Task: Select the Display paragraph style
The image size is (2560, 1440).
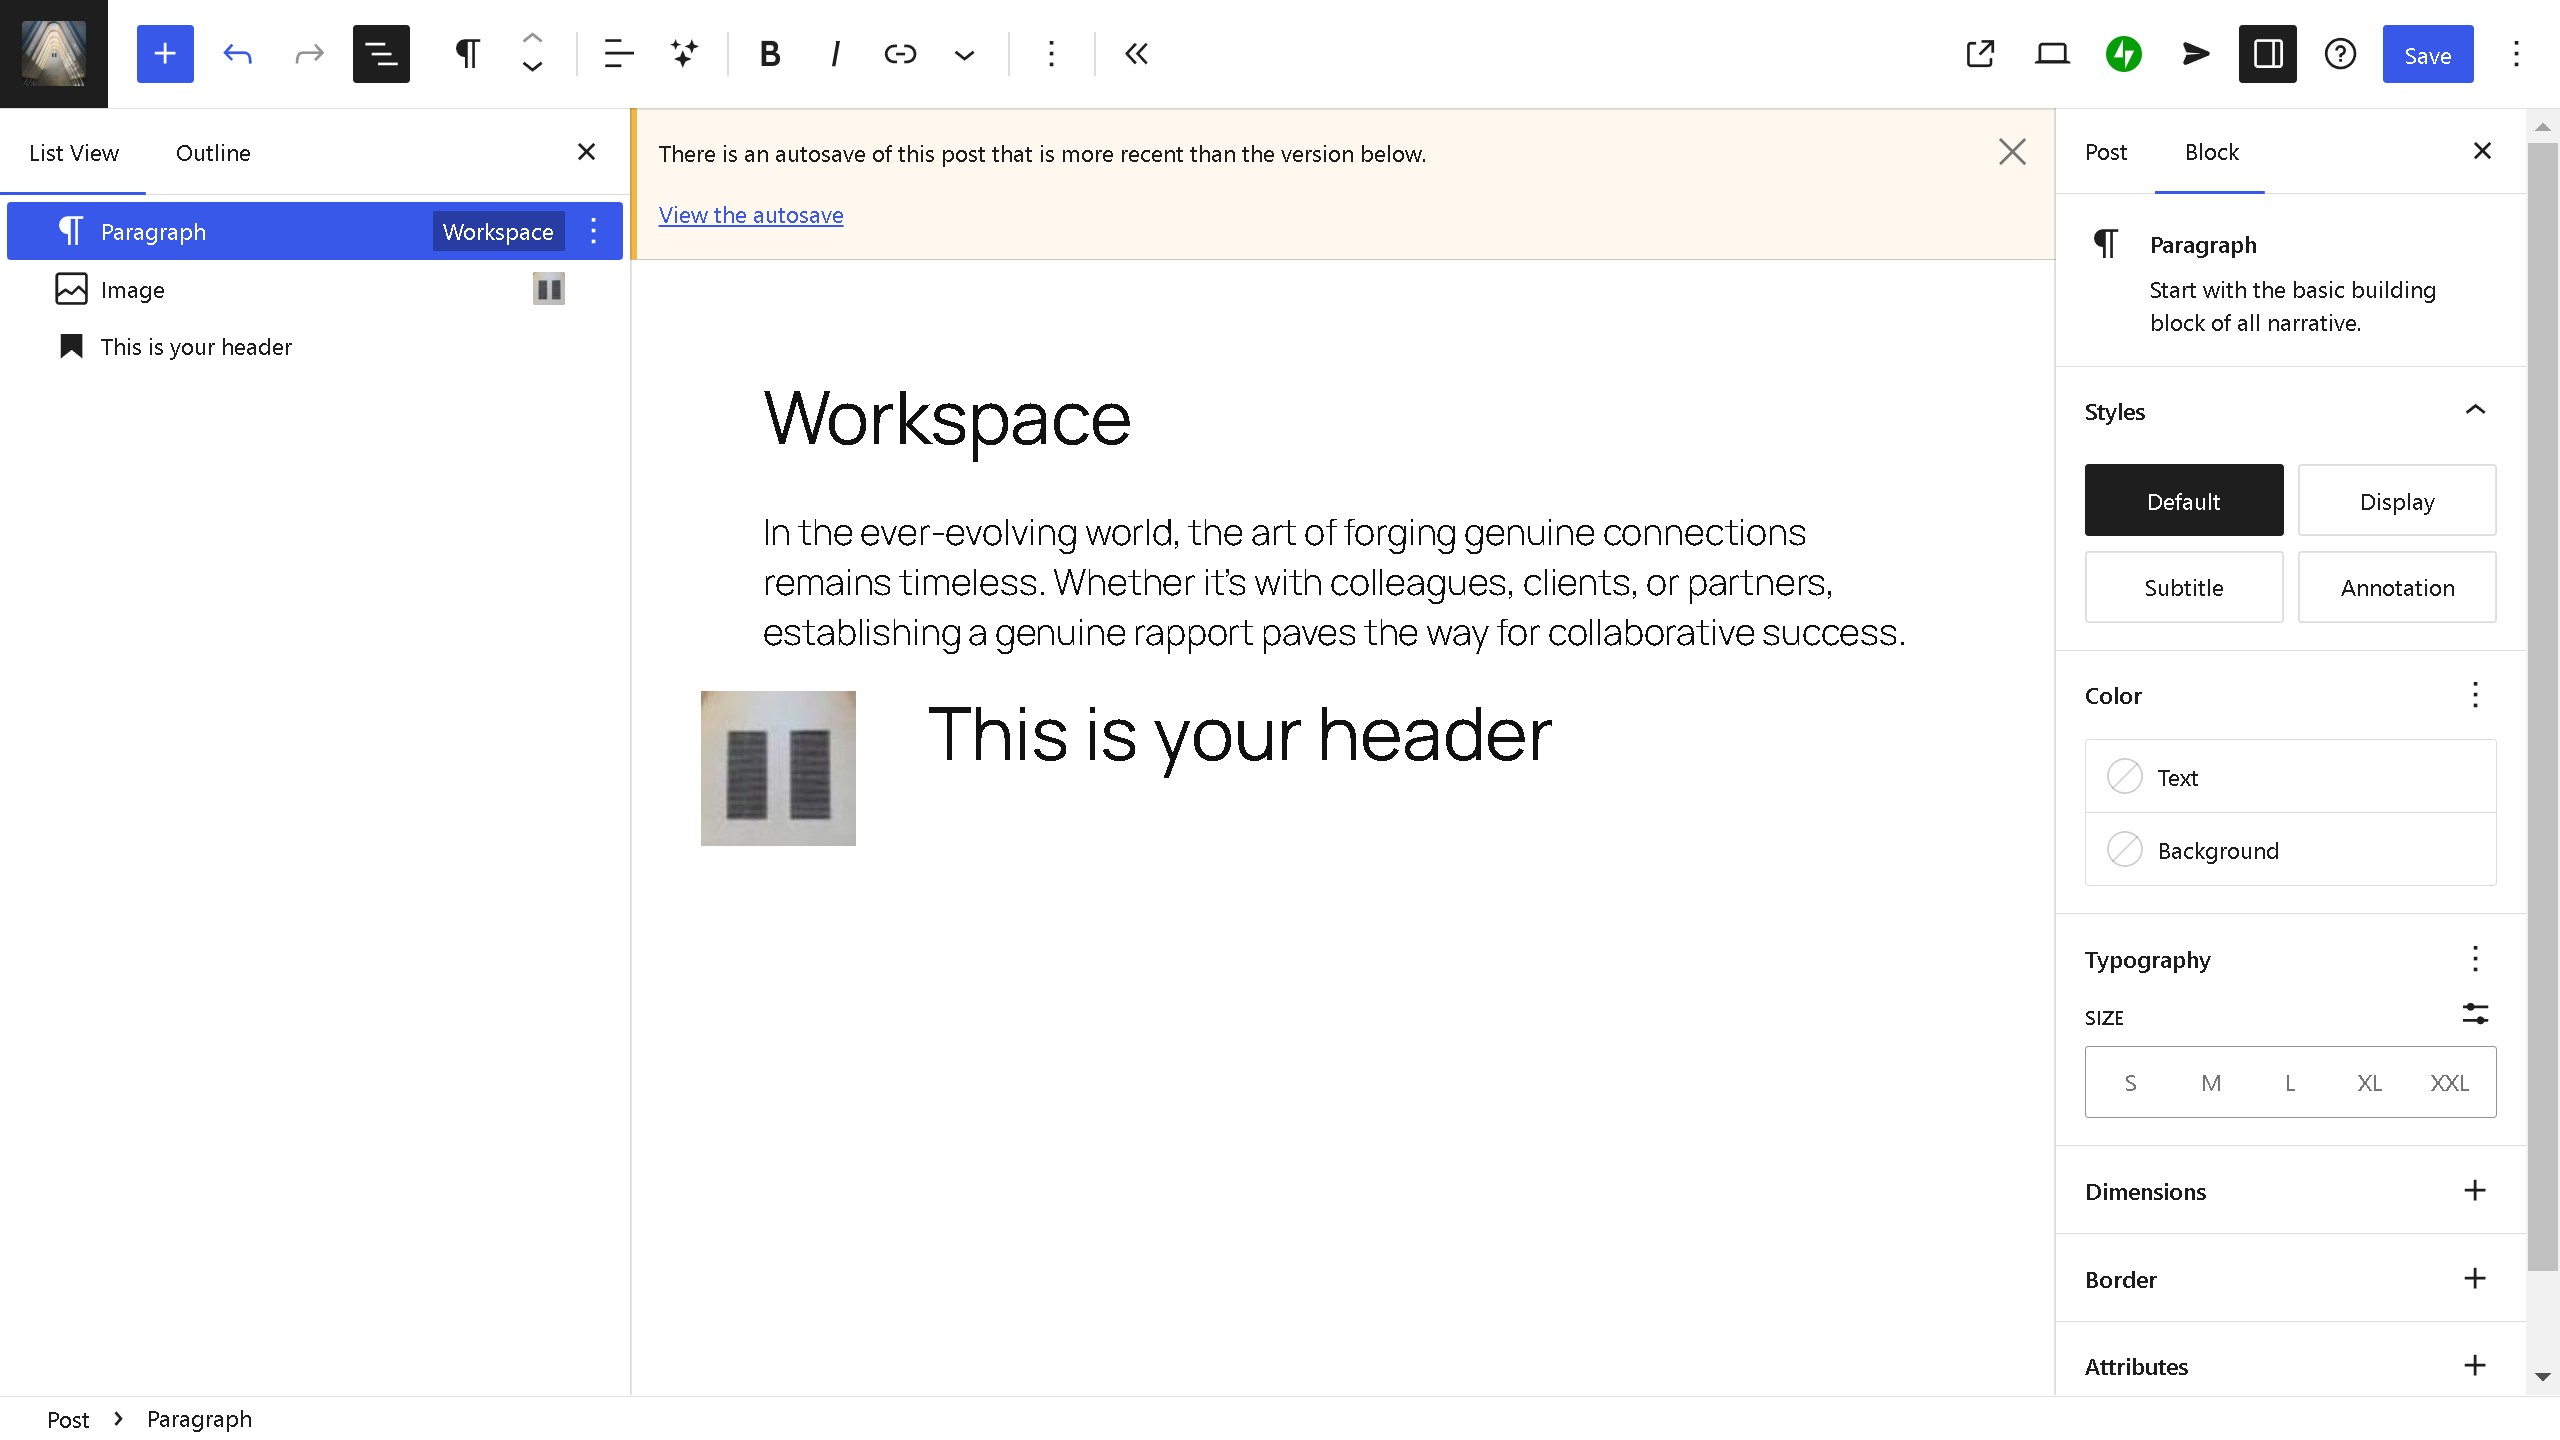Action: 2396,501
